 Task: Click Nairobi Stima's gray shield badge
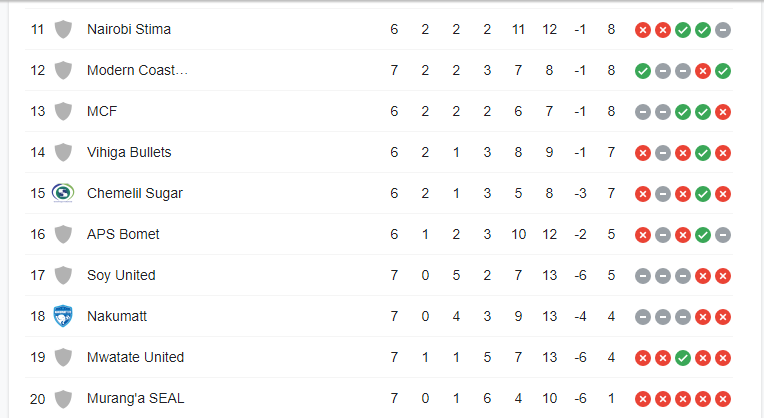(63, 29)
